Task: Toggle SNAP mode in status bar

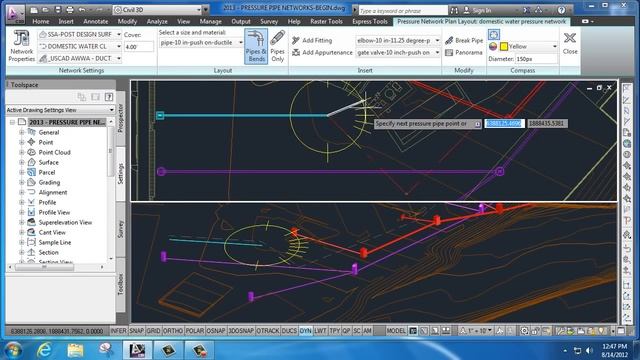Action: click(x=137, y=331)
